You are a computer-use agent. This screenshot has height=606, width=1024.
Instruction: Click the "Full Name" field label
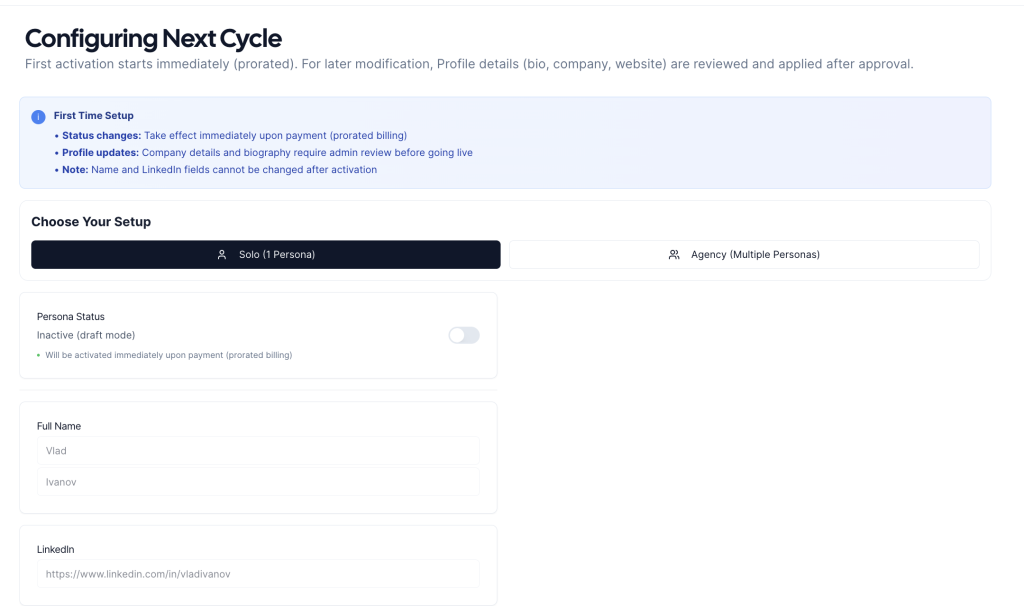coord(59,426)
